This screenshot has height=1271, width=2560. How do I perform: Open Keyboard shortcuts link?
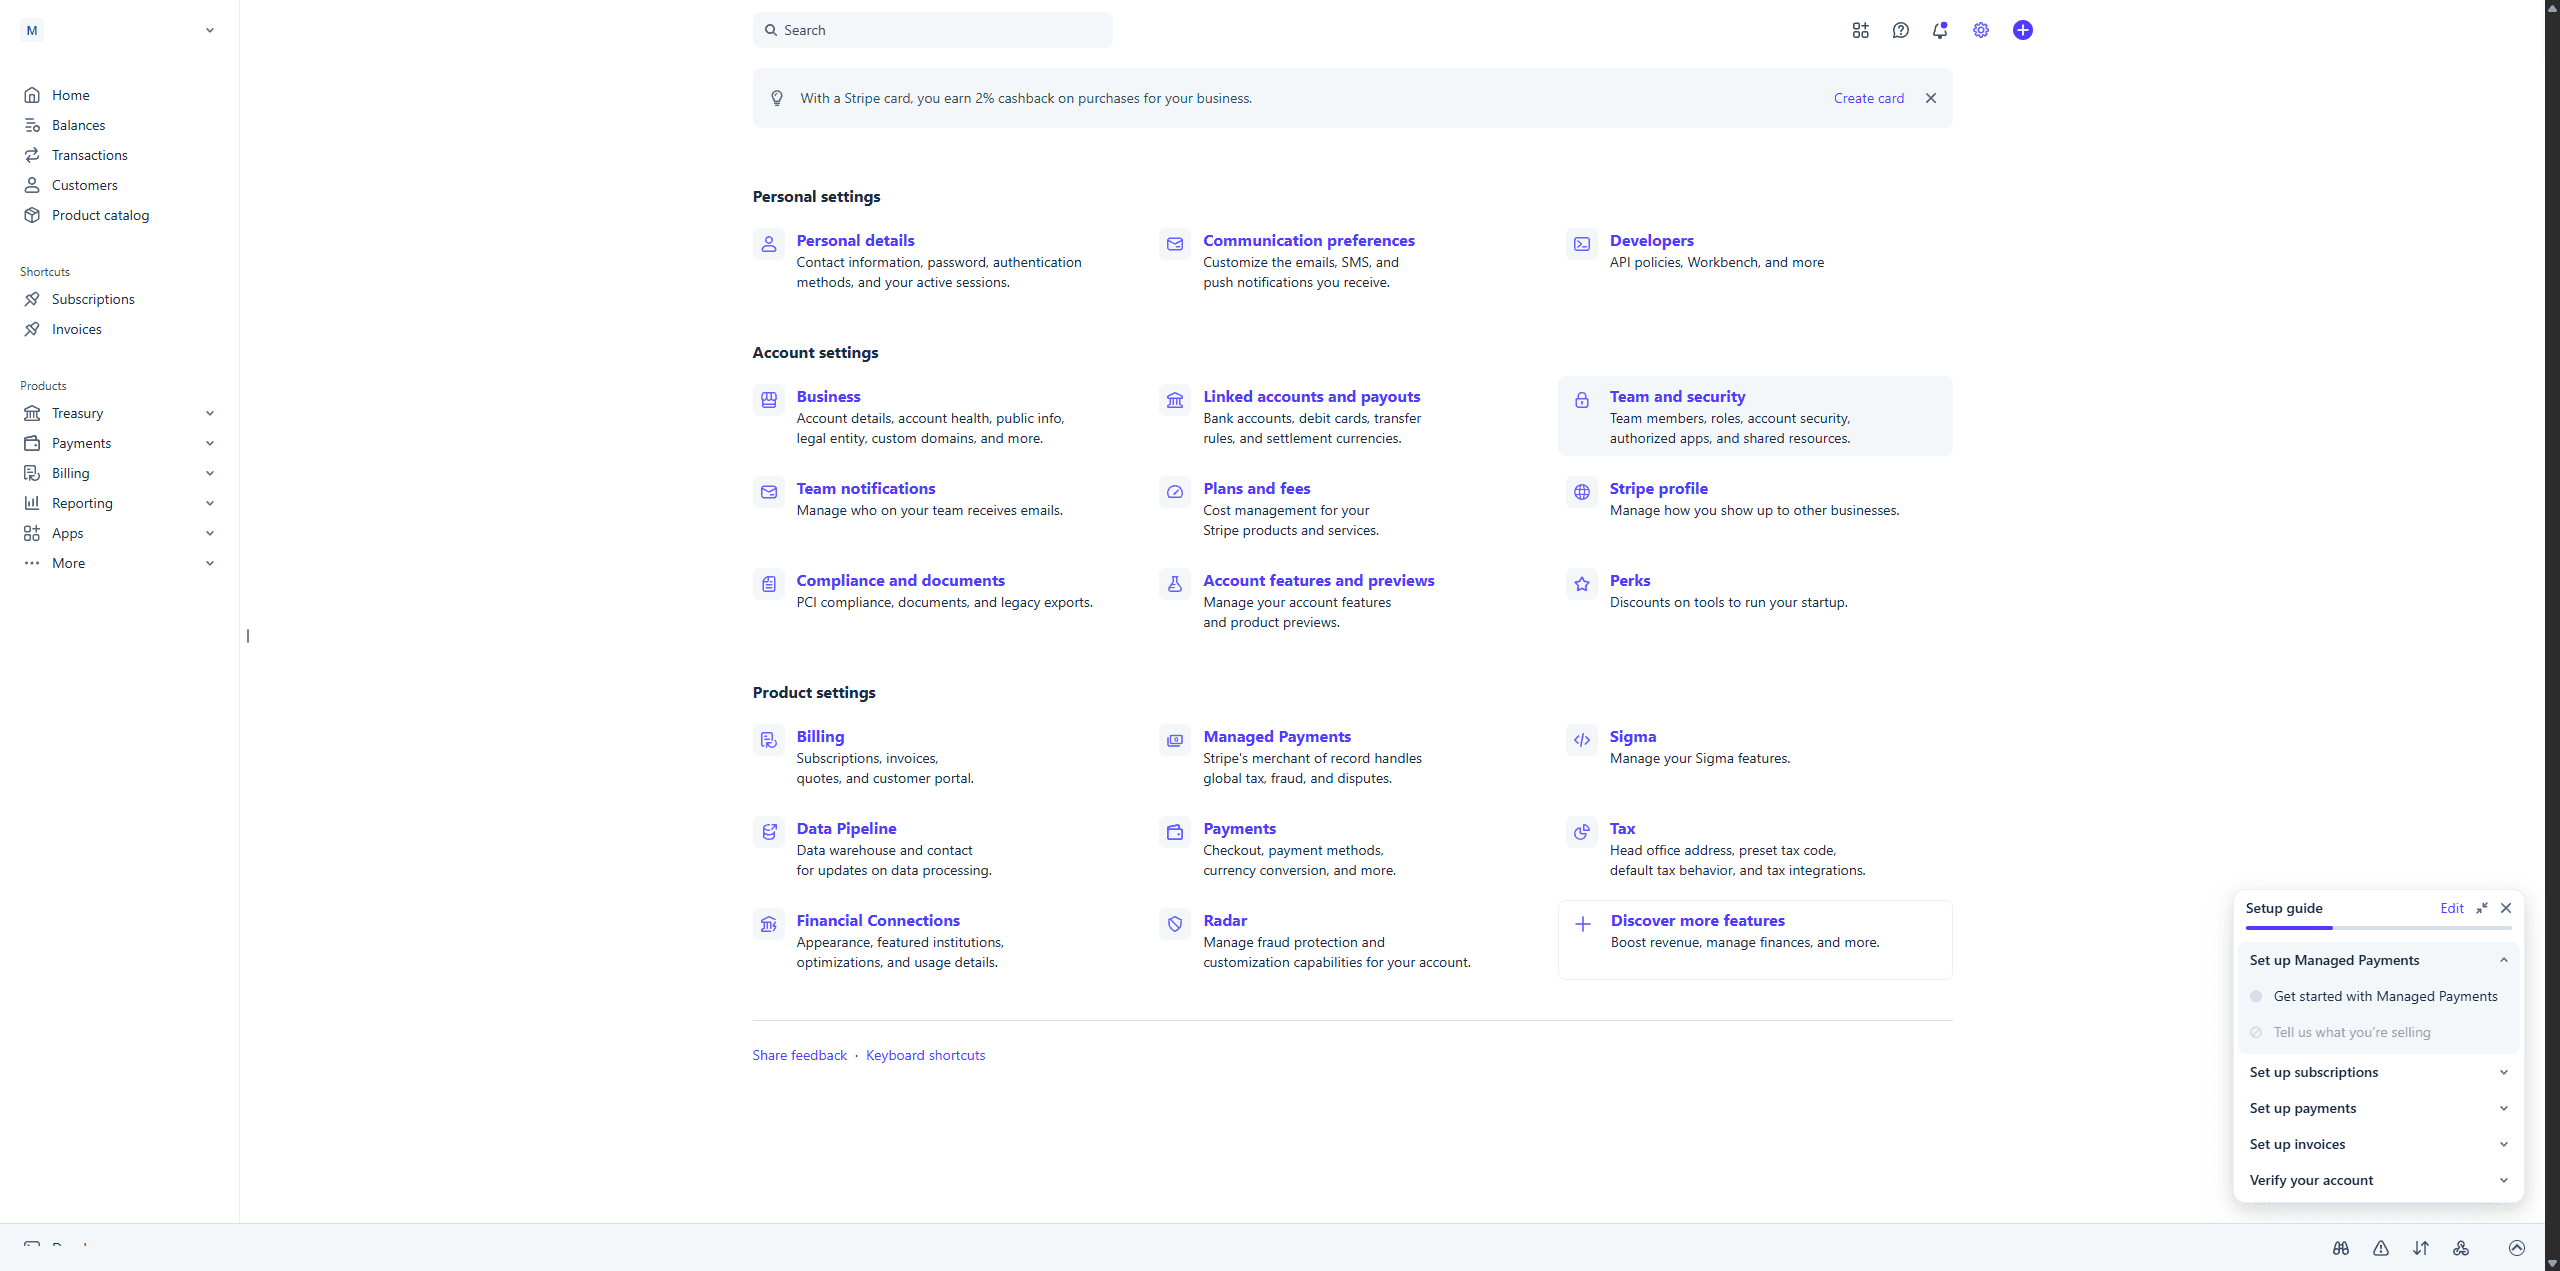tap(925, 1055)
